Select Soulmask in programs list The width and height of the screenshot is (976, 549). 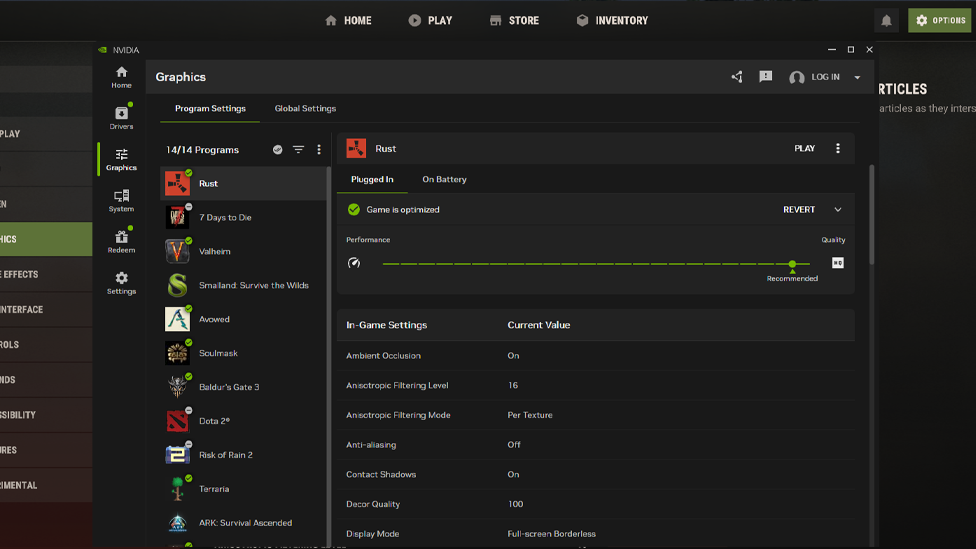[243, 353]
